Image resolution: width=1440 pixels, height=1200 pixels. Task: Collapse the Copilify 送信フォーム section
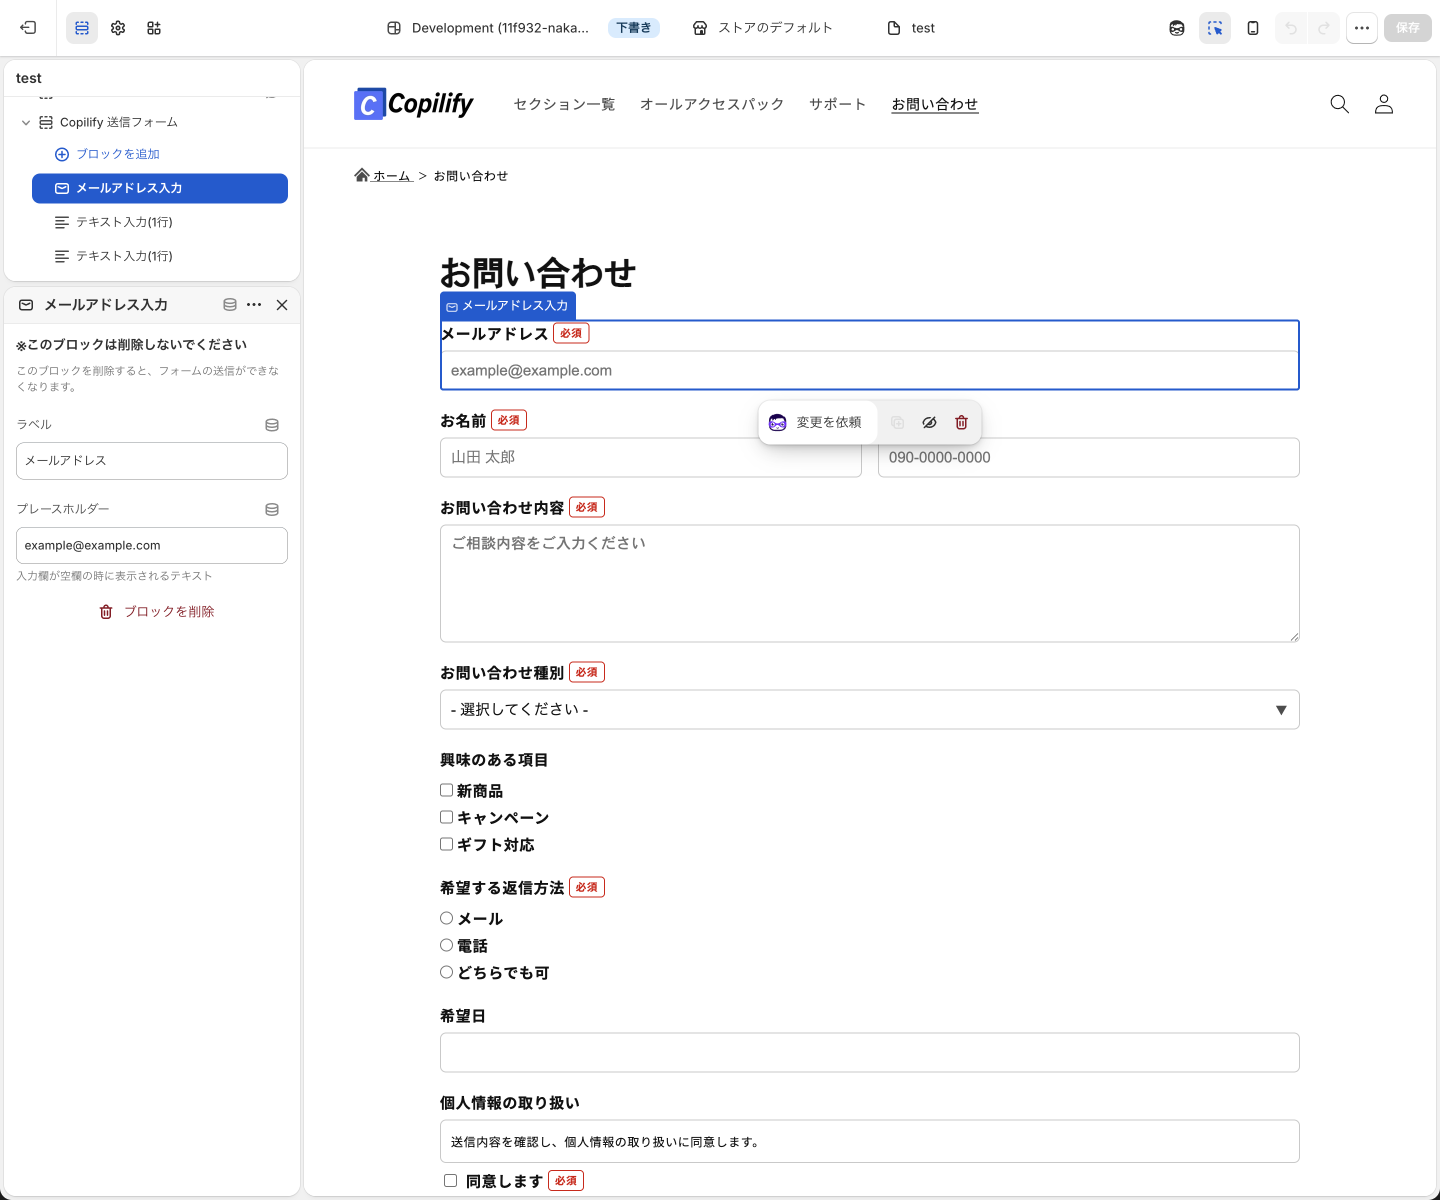tap(26, 123)
